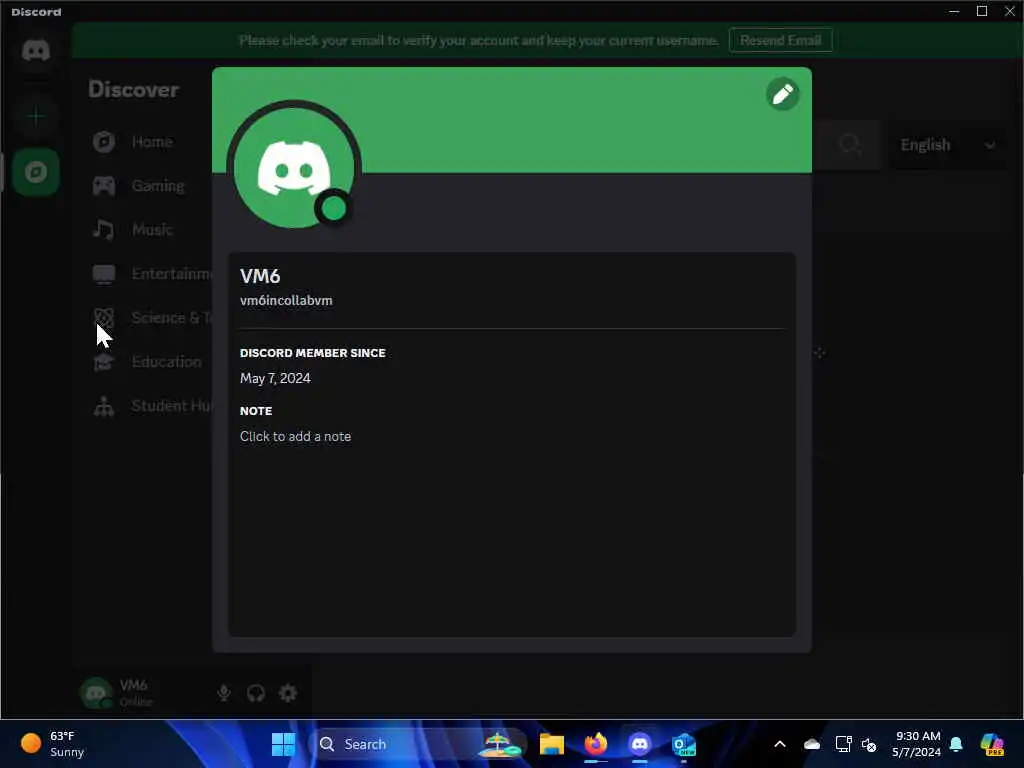Image resolution: width=1024 pixels, height=768 pixels.
Task: Show hidden tray icons chevron
Action: [780, 744]
